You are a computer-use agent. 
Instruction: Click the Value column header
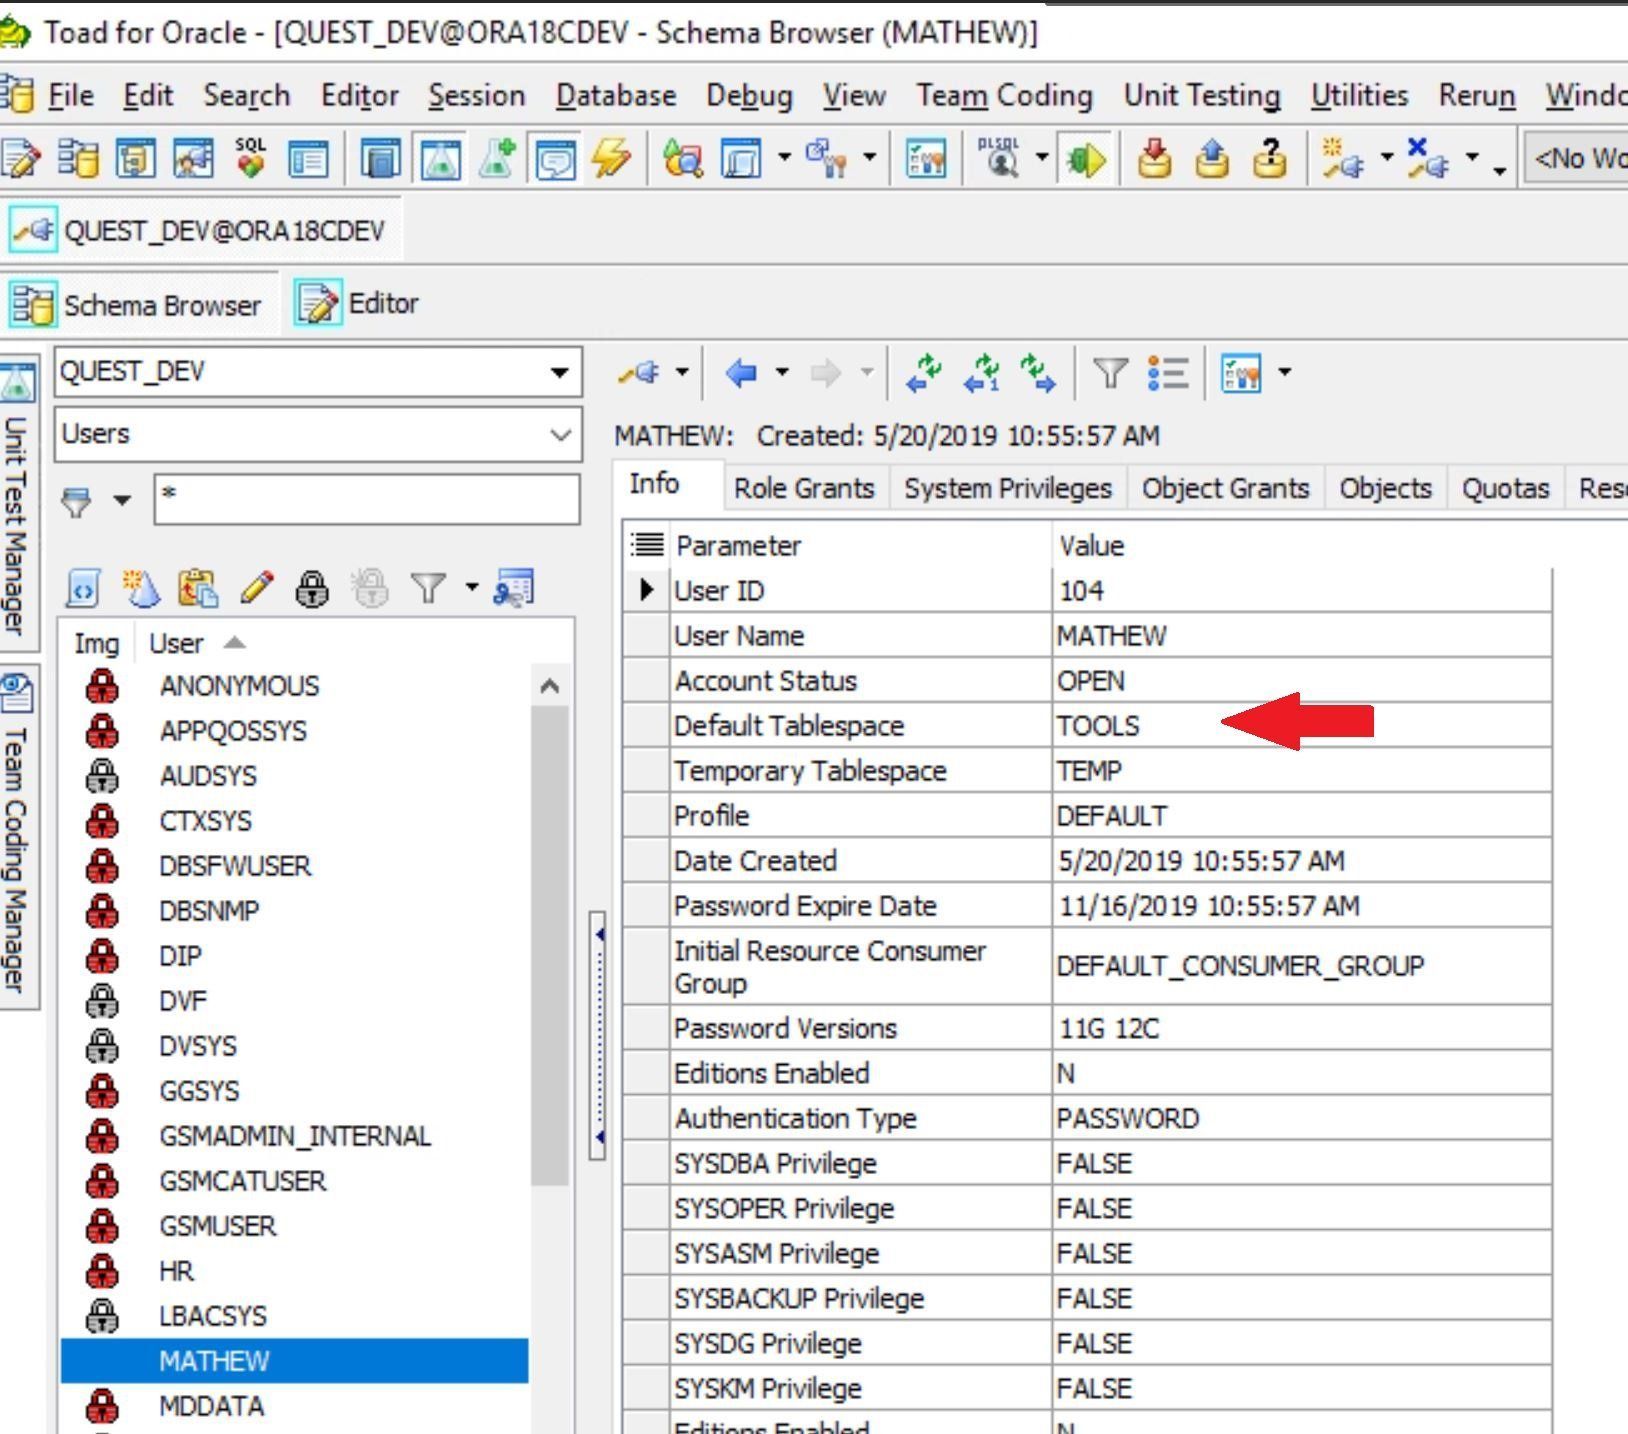pos(1301,545)
